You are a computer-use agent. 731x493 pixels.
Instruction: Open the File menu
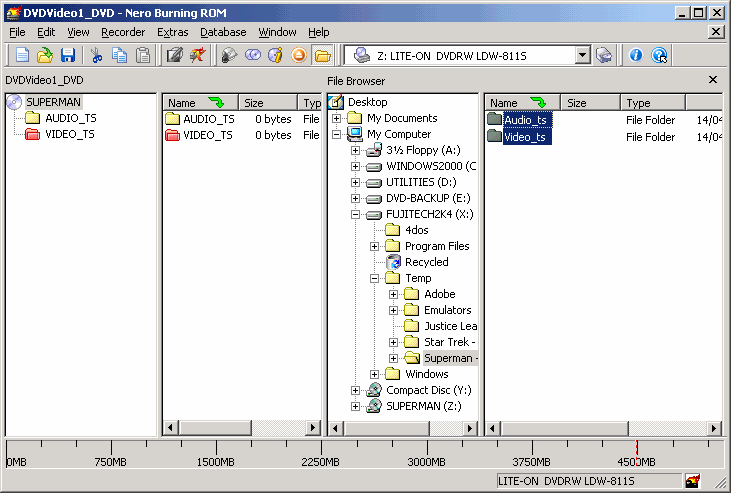[x=17, y=32]
